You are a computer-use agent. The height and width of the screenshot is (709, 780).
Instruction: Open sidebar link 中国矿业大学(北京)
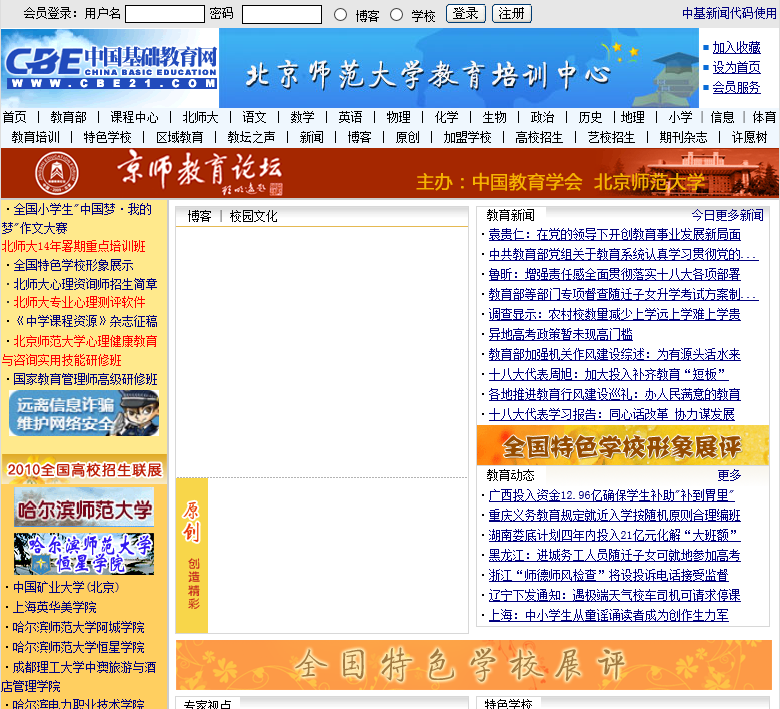click(66, 588)
